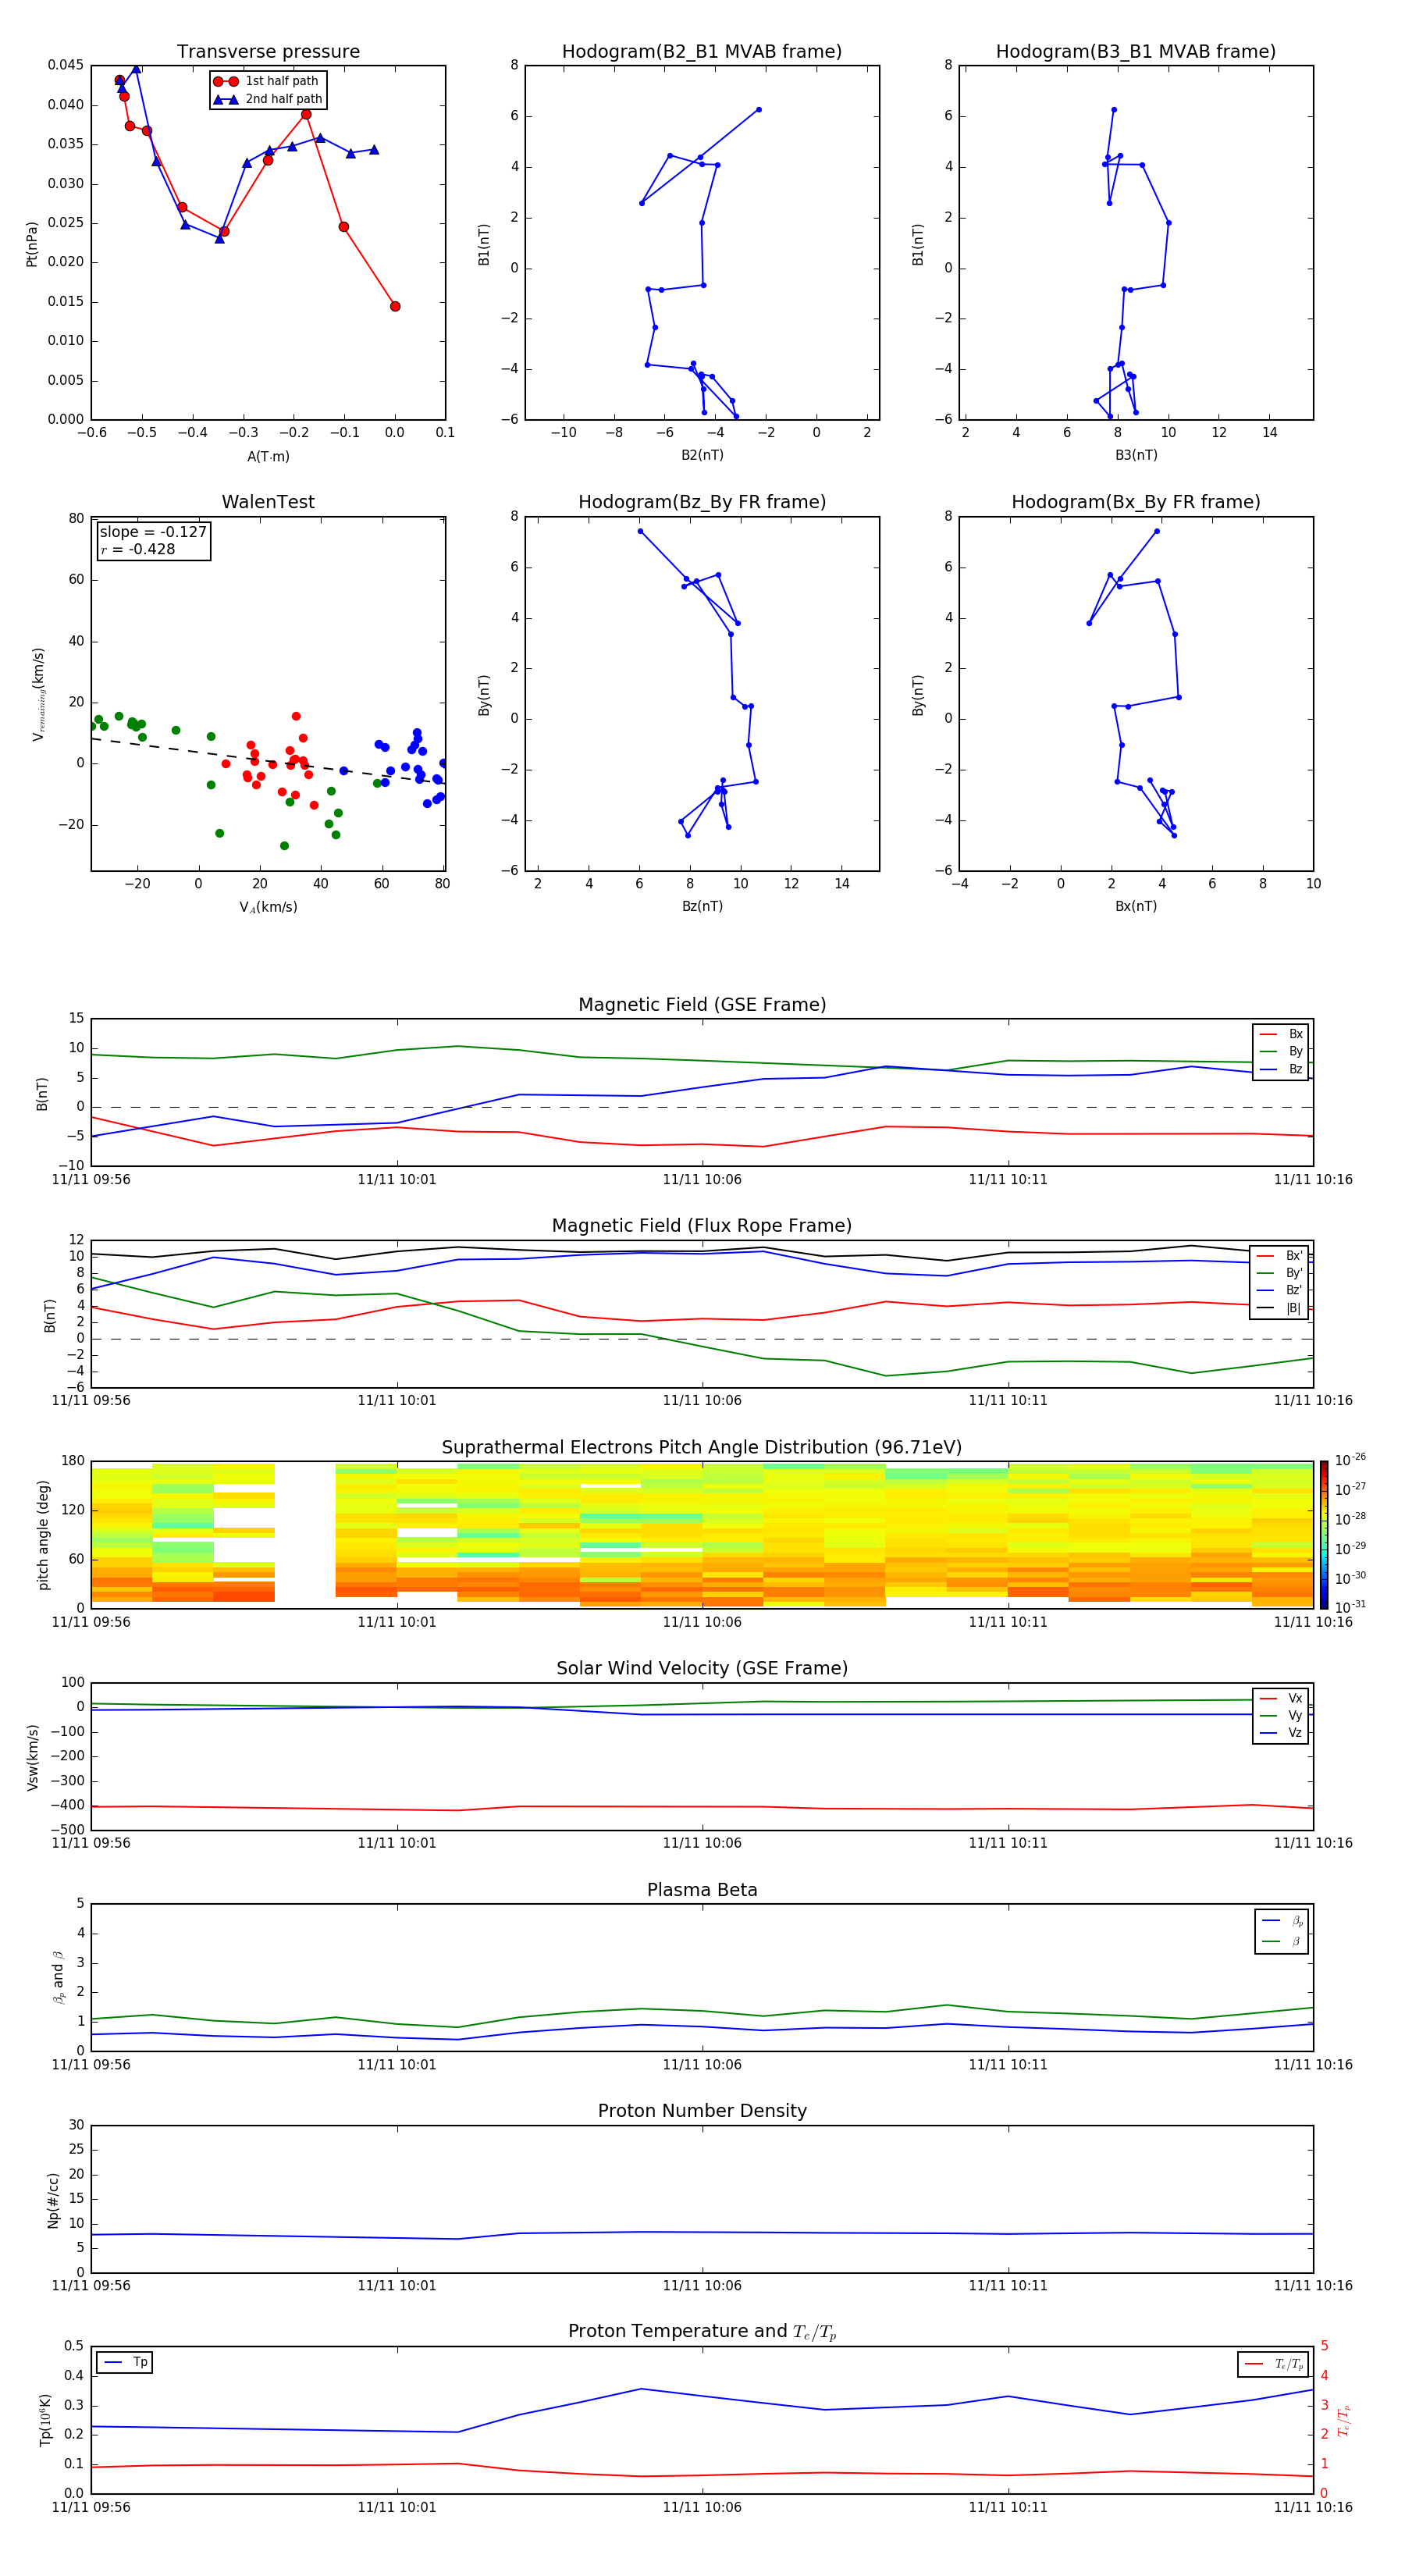Click the 'Np(#/cc)' y-axis label
Image resolution: width=1405 pixels, height=2576 pixels.
(x=53, y=2200)
